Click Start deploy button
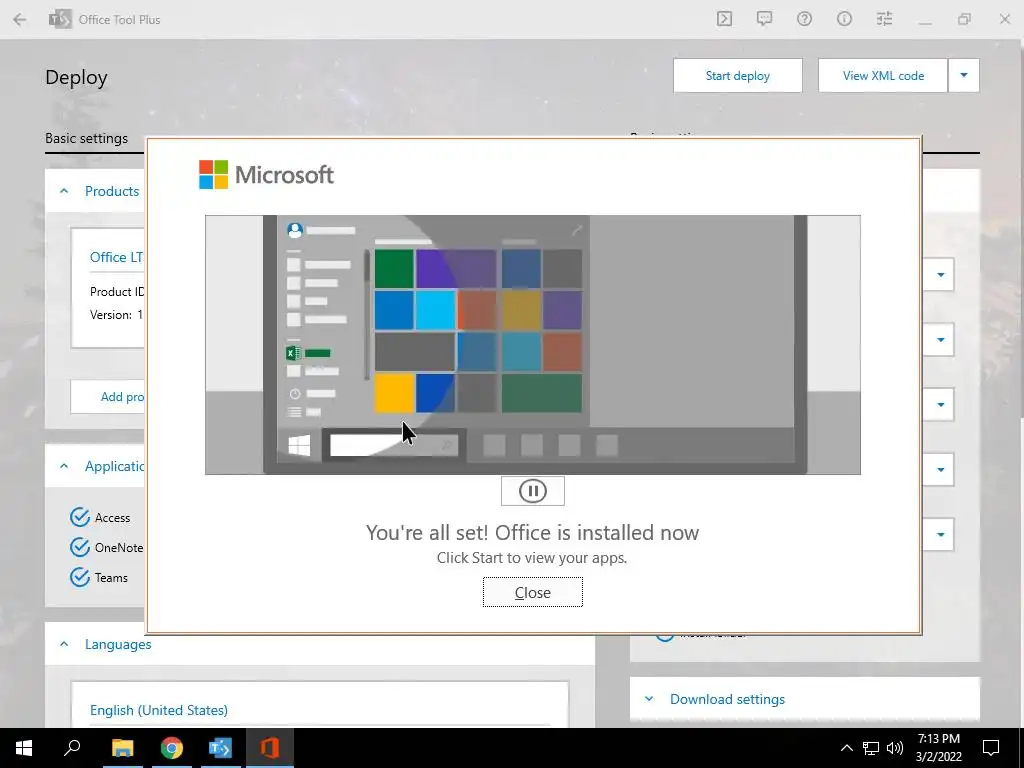The width and height of the screenshot is (1024, 768). click(x=737, y=76)
